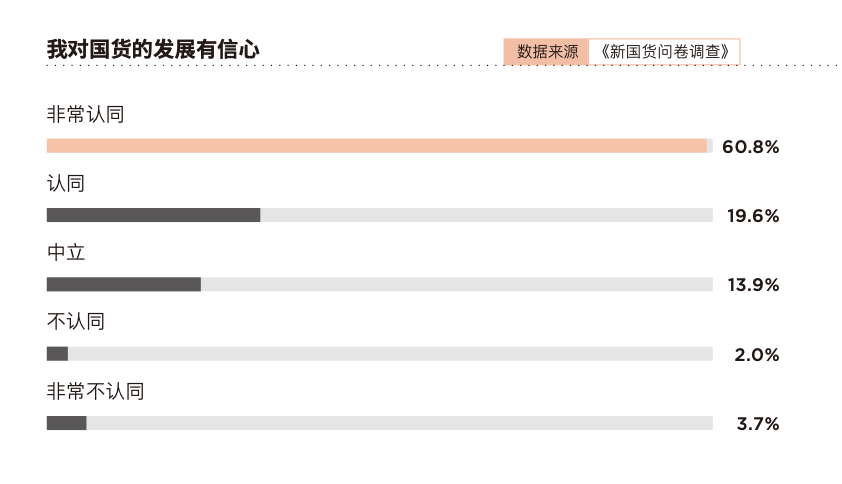Viewport: 842px width, 484px height.
Task: Click the 60.8% value
Action: tap(750, 147)
